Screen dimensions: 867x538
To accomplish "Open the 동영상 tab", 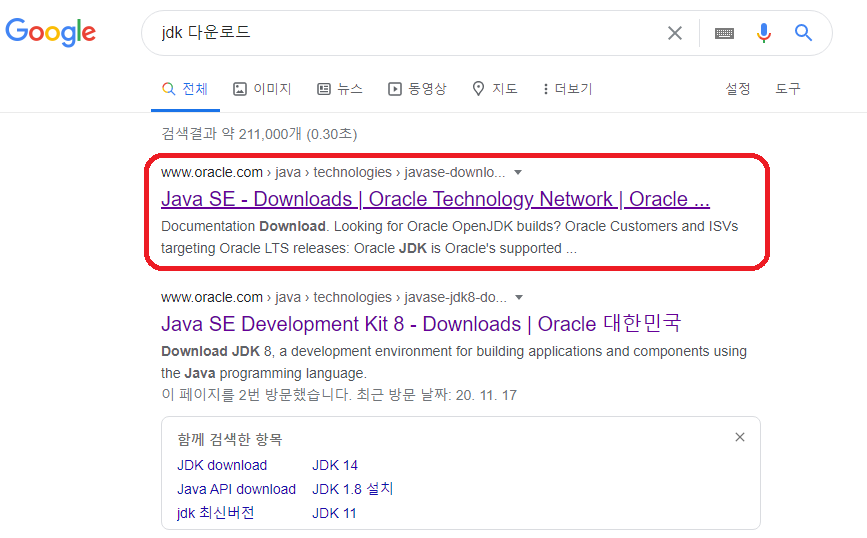I will pos(417,89).
